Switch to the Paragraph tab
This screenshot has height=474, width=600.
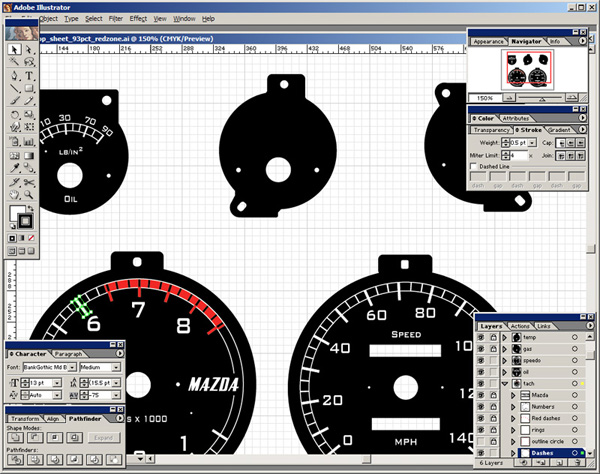click(68, 354)
